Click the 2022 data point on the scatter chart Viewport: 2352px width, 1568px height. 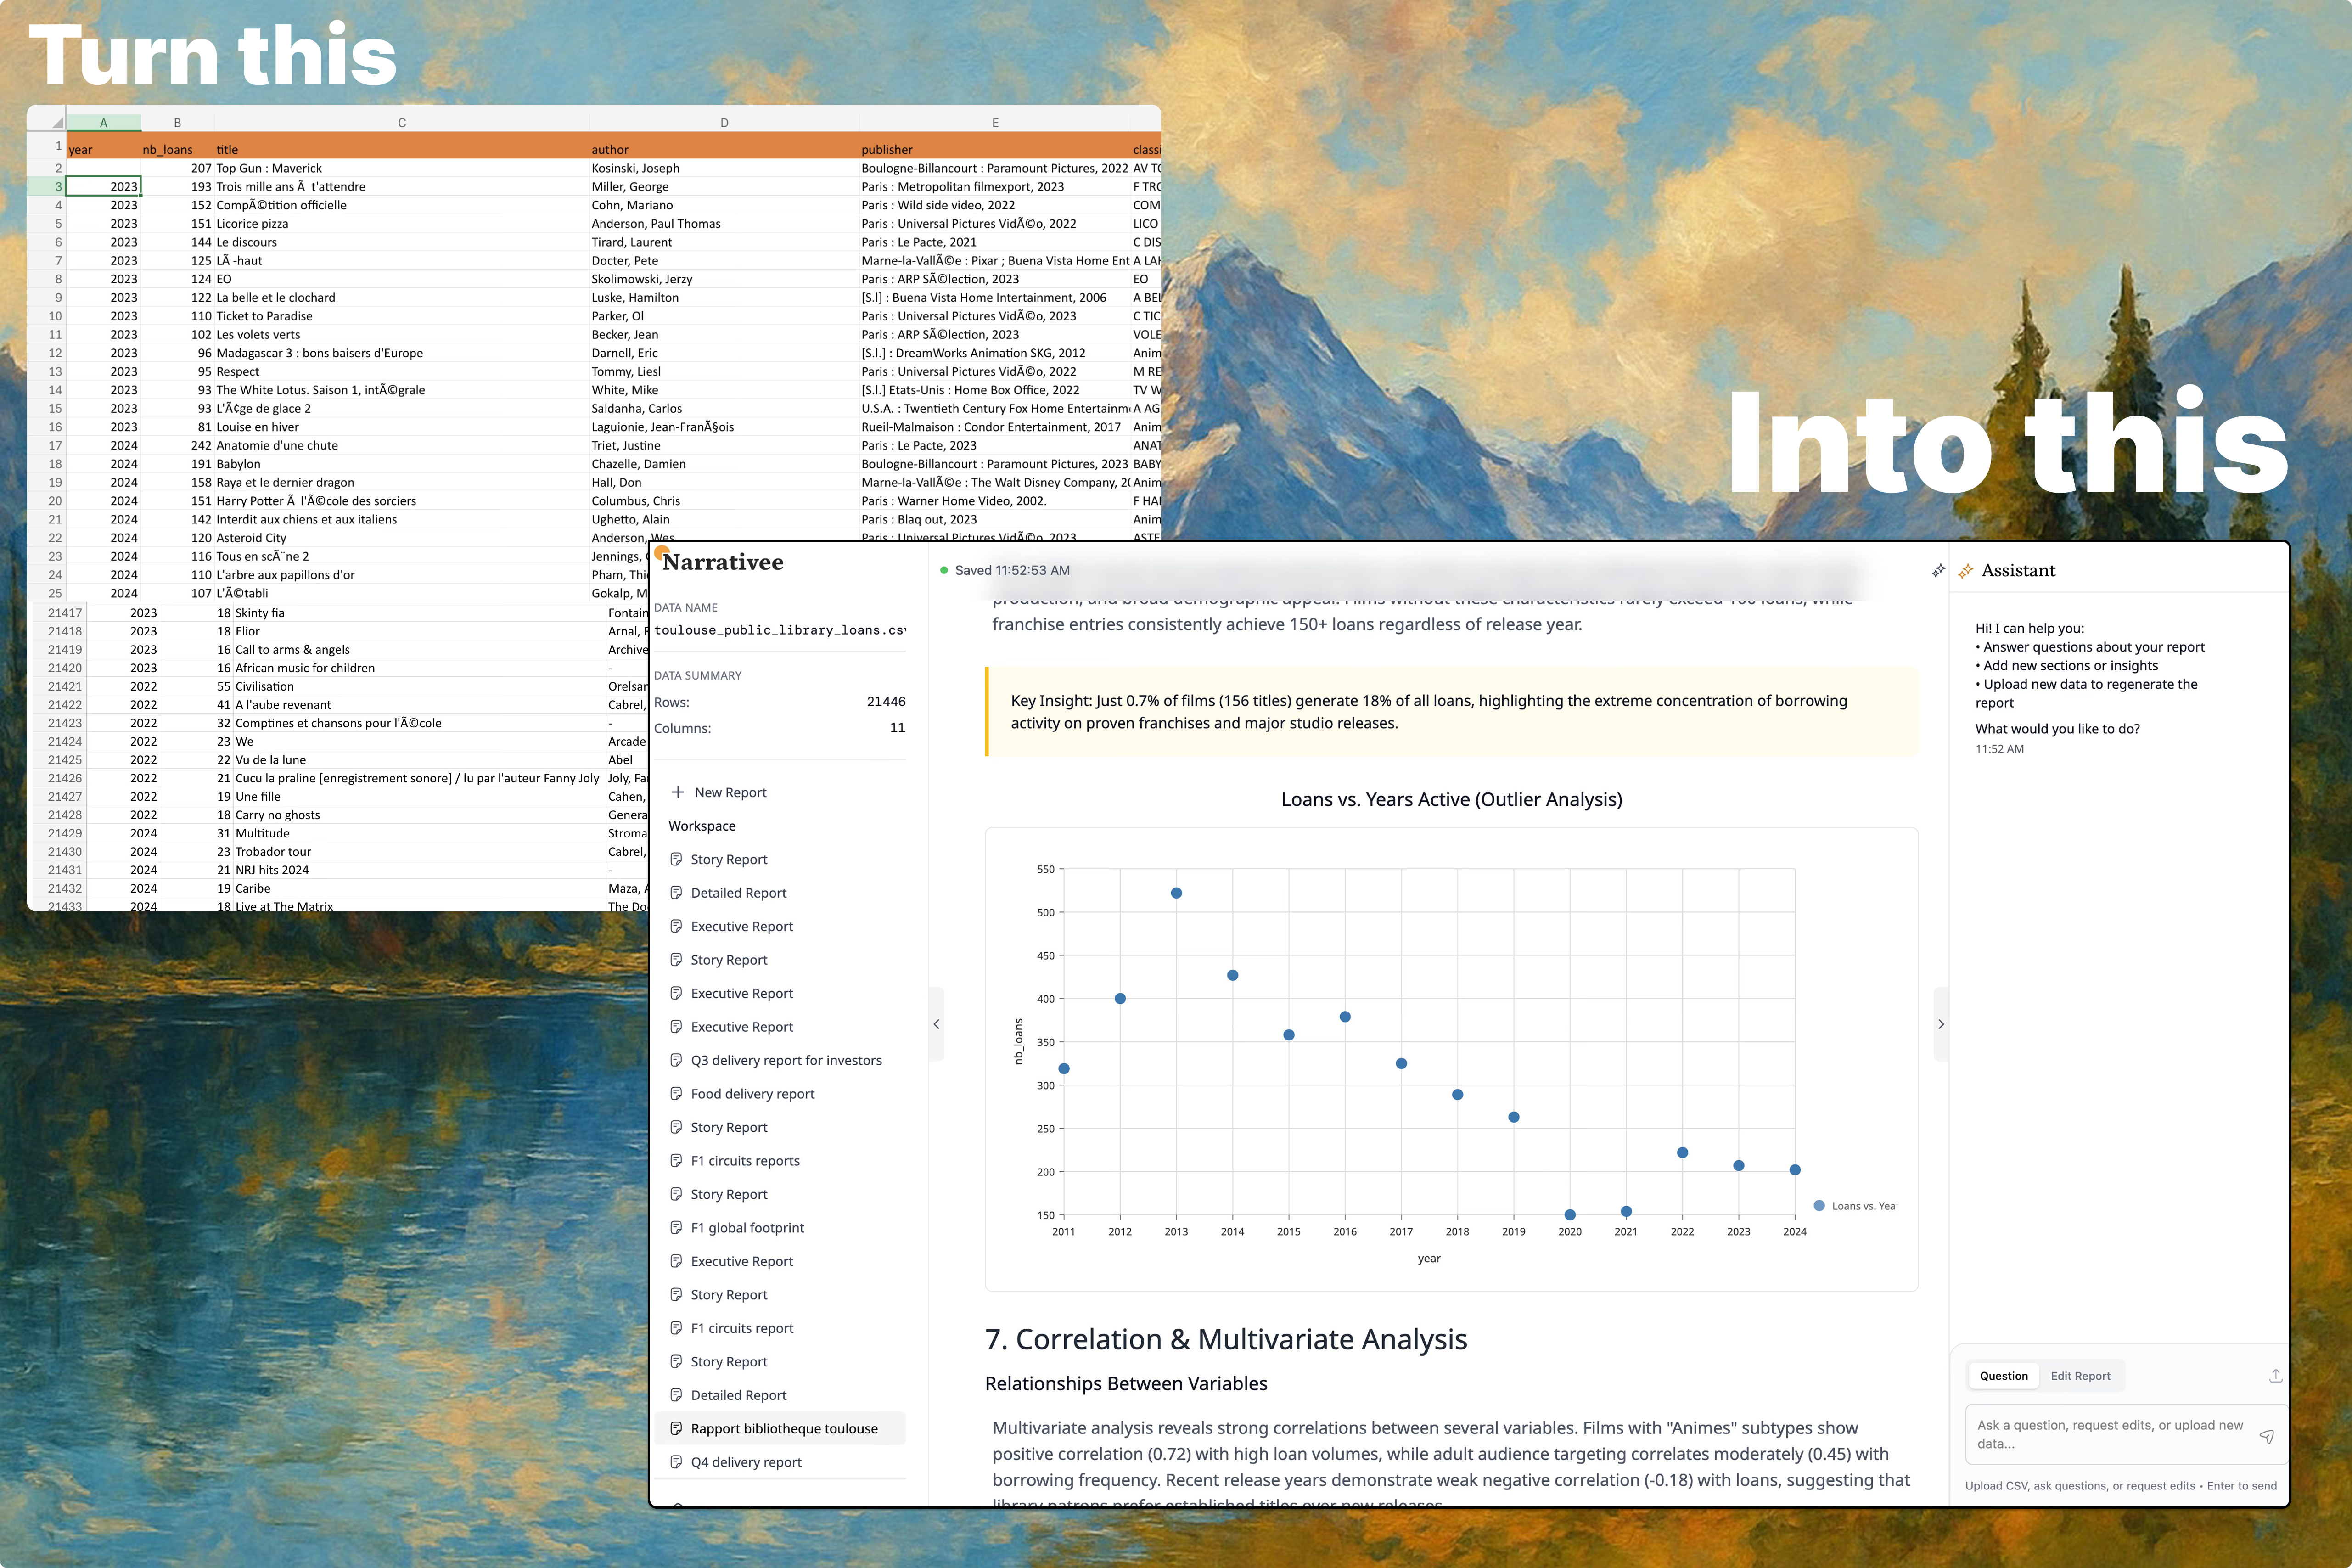click(1682, 1153)
